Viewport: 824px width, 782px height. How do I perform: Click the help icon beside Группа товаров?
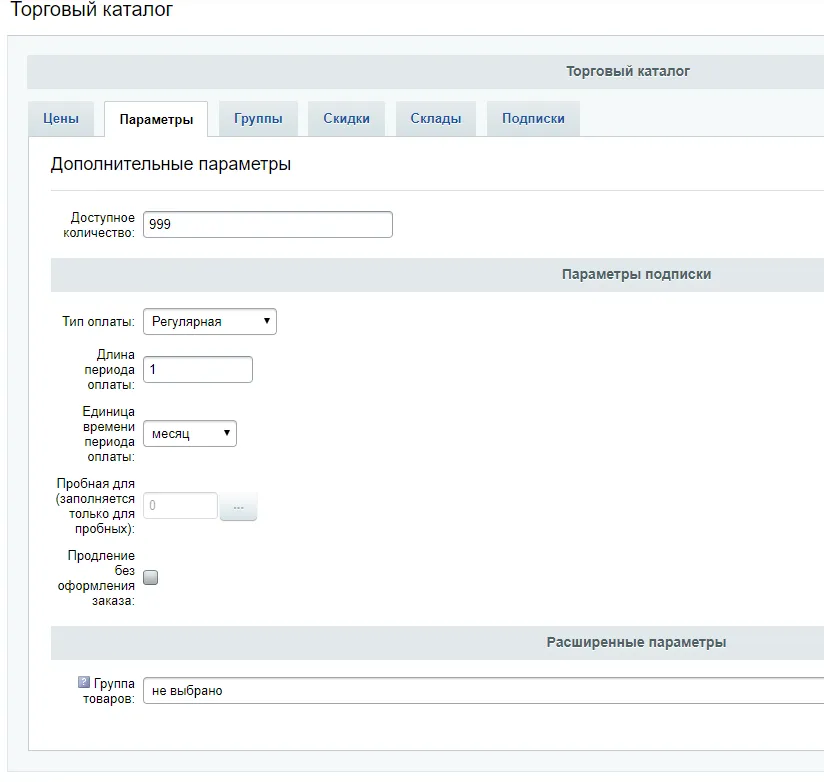click(x=84, y=683)
